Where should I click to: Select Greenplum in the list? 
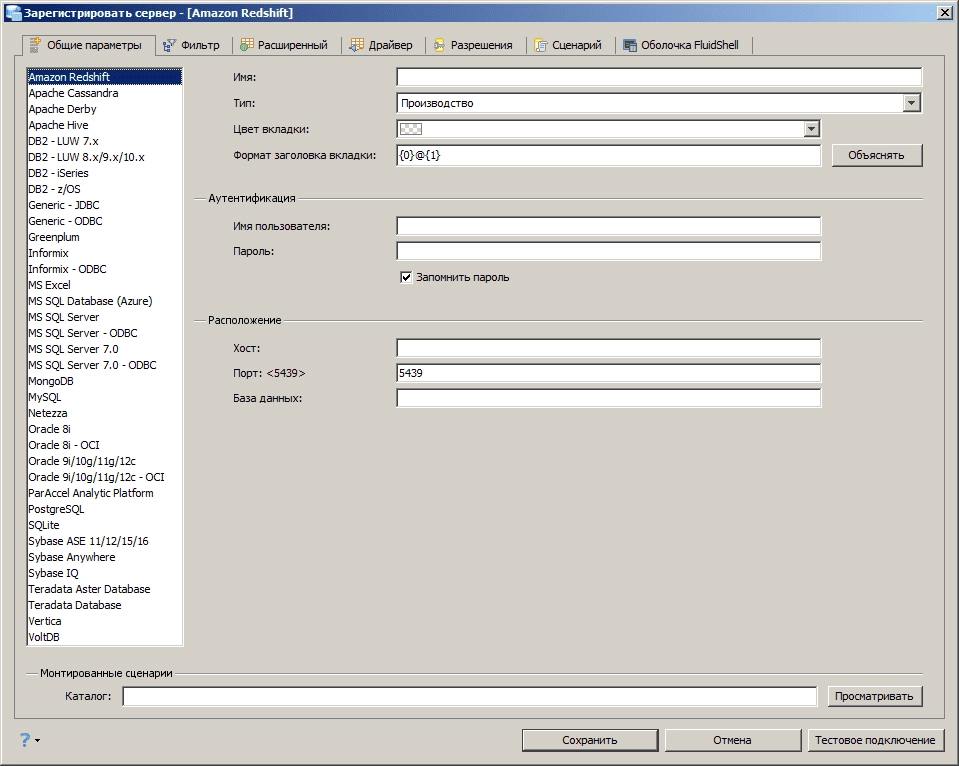105,237
